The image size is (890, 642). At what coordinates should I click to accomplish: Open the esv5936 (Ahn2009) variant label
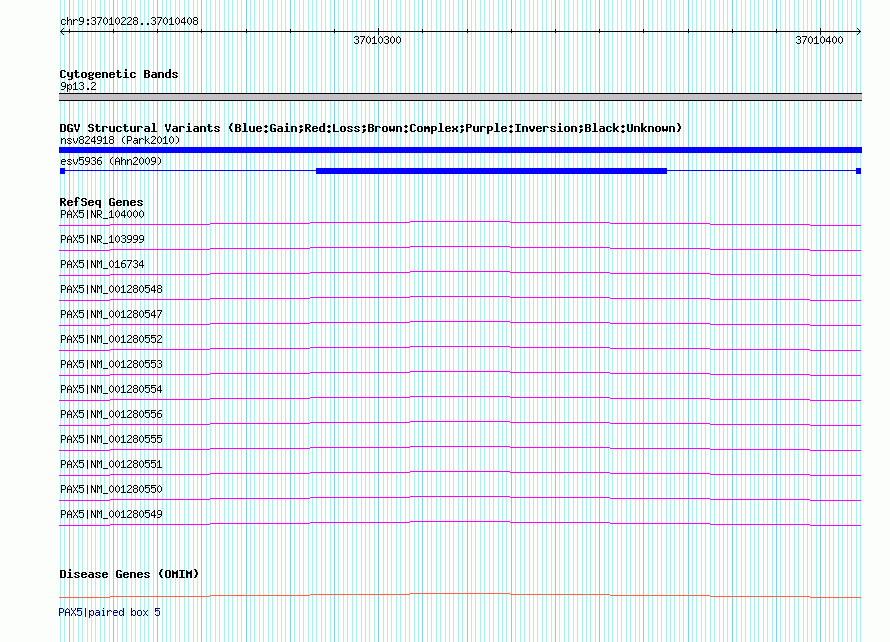point(111,161)
